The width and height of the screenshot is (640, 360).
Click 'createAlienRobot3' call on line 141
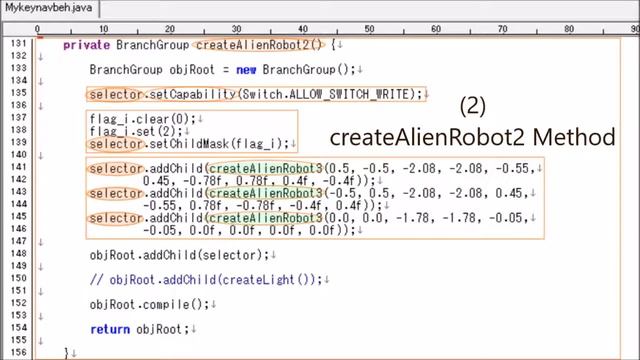(266, 169)
